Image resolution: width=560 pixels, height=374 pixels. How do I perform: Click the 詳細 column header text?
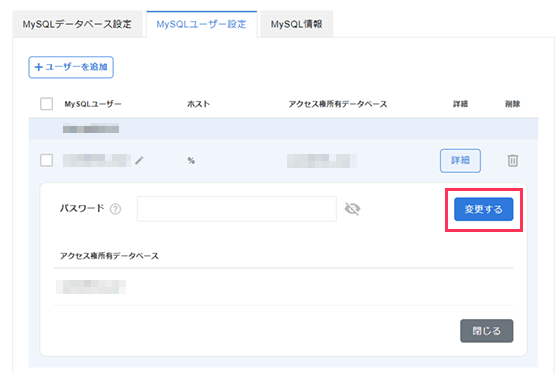460,104
